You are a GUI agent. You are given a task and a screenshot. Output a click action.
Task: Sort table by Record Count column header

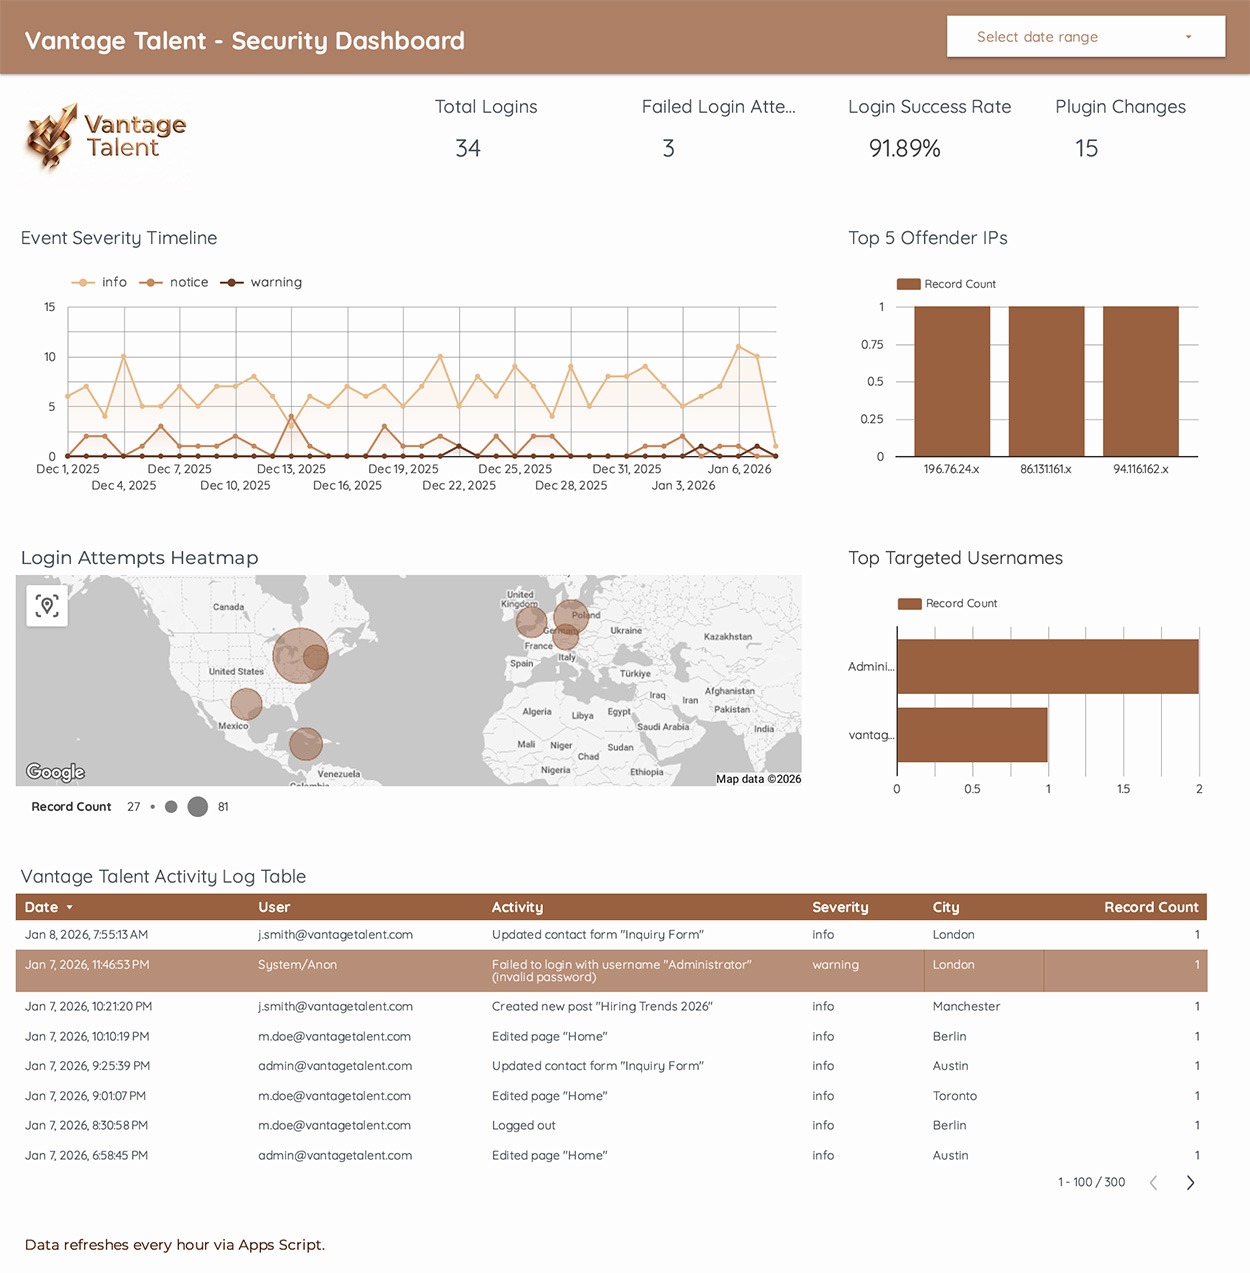[x=1150, y=908]
